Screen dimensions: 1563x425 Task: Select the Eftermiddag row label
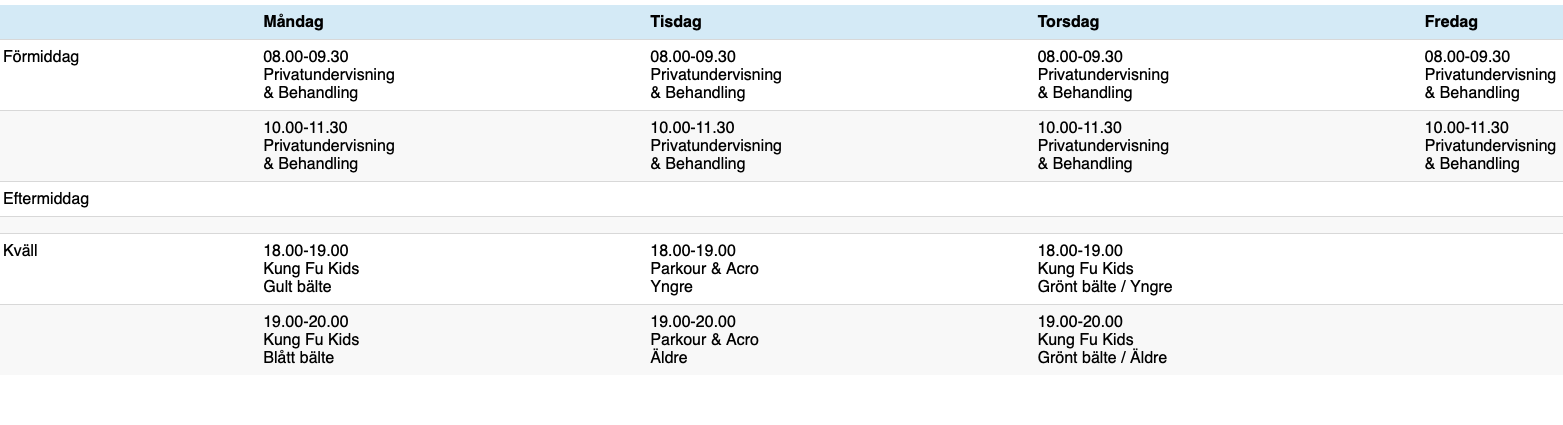46,199
